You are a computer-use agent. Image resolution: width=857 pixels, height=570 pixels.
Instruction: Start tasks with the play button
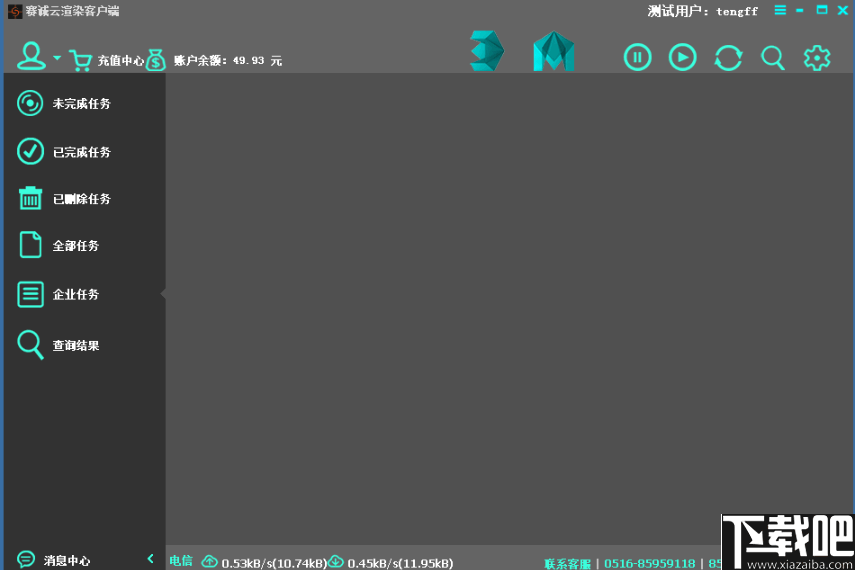[x=683, y=57]
